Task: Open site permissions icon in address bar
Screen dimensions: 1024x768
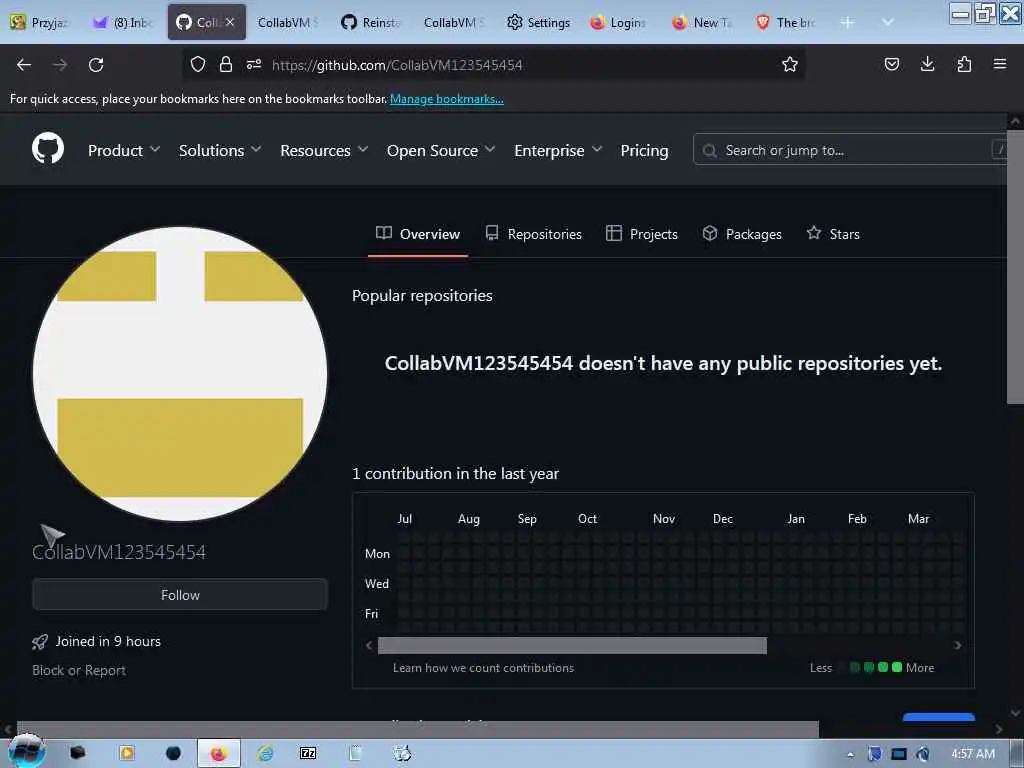Action: (254, 64)
